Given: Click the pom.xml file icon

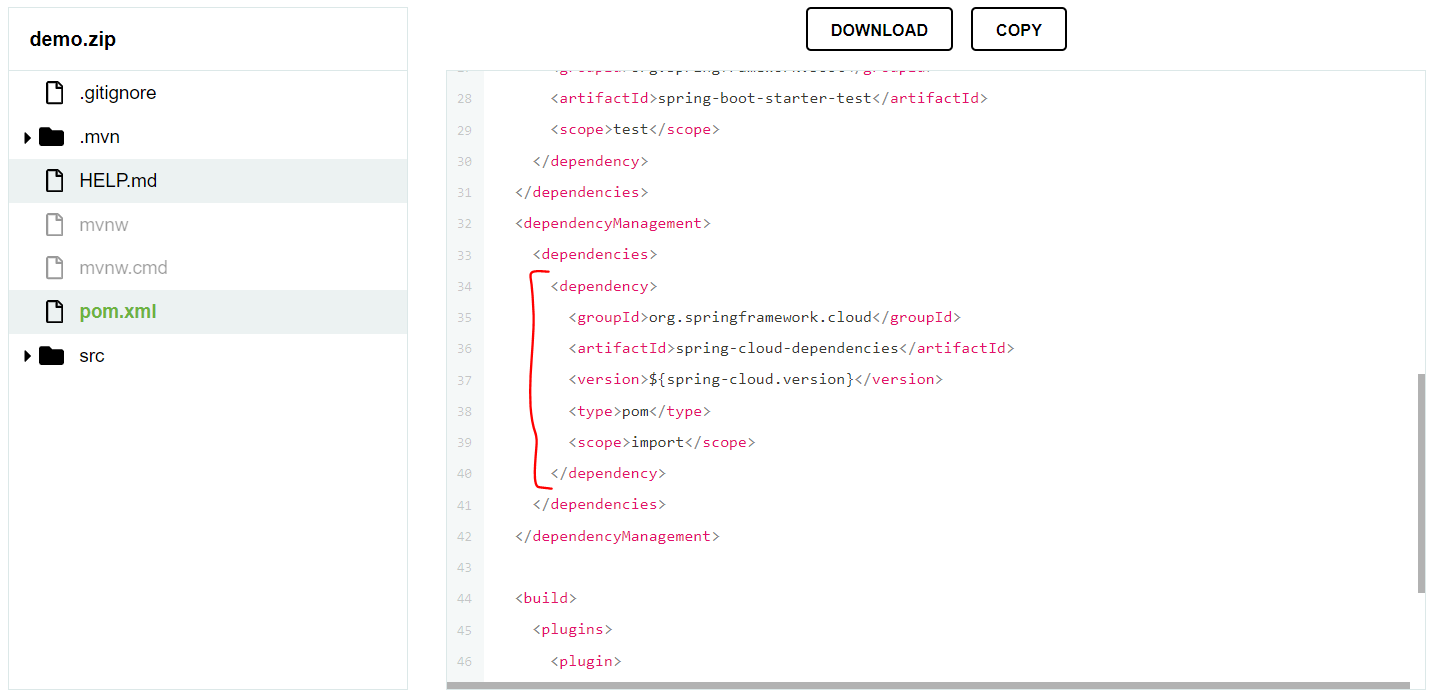Looking at the screenshot, I should pos(55,312).
